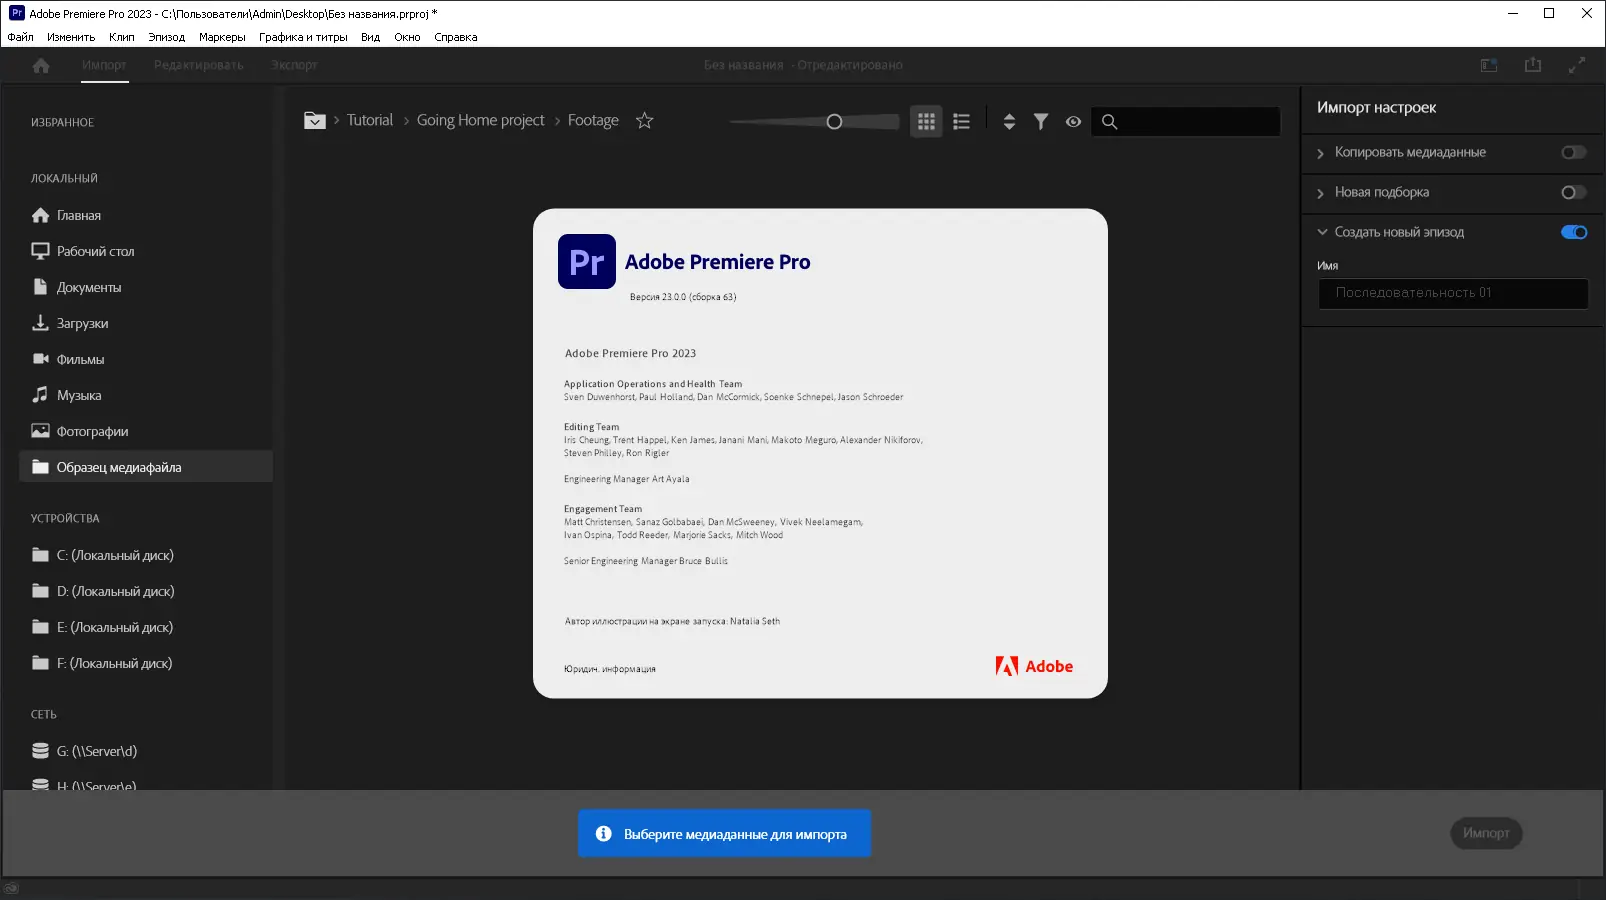Expand the Копировать медиаданные section
Image resolution: width=1606 pixels, height=900 pixels.
click(x=1321, y=153)
